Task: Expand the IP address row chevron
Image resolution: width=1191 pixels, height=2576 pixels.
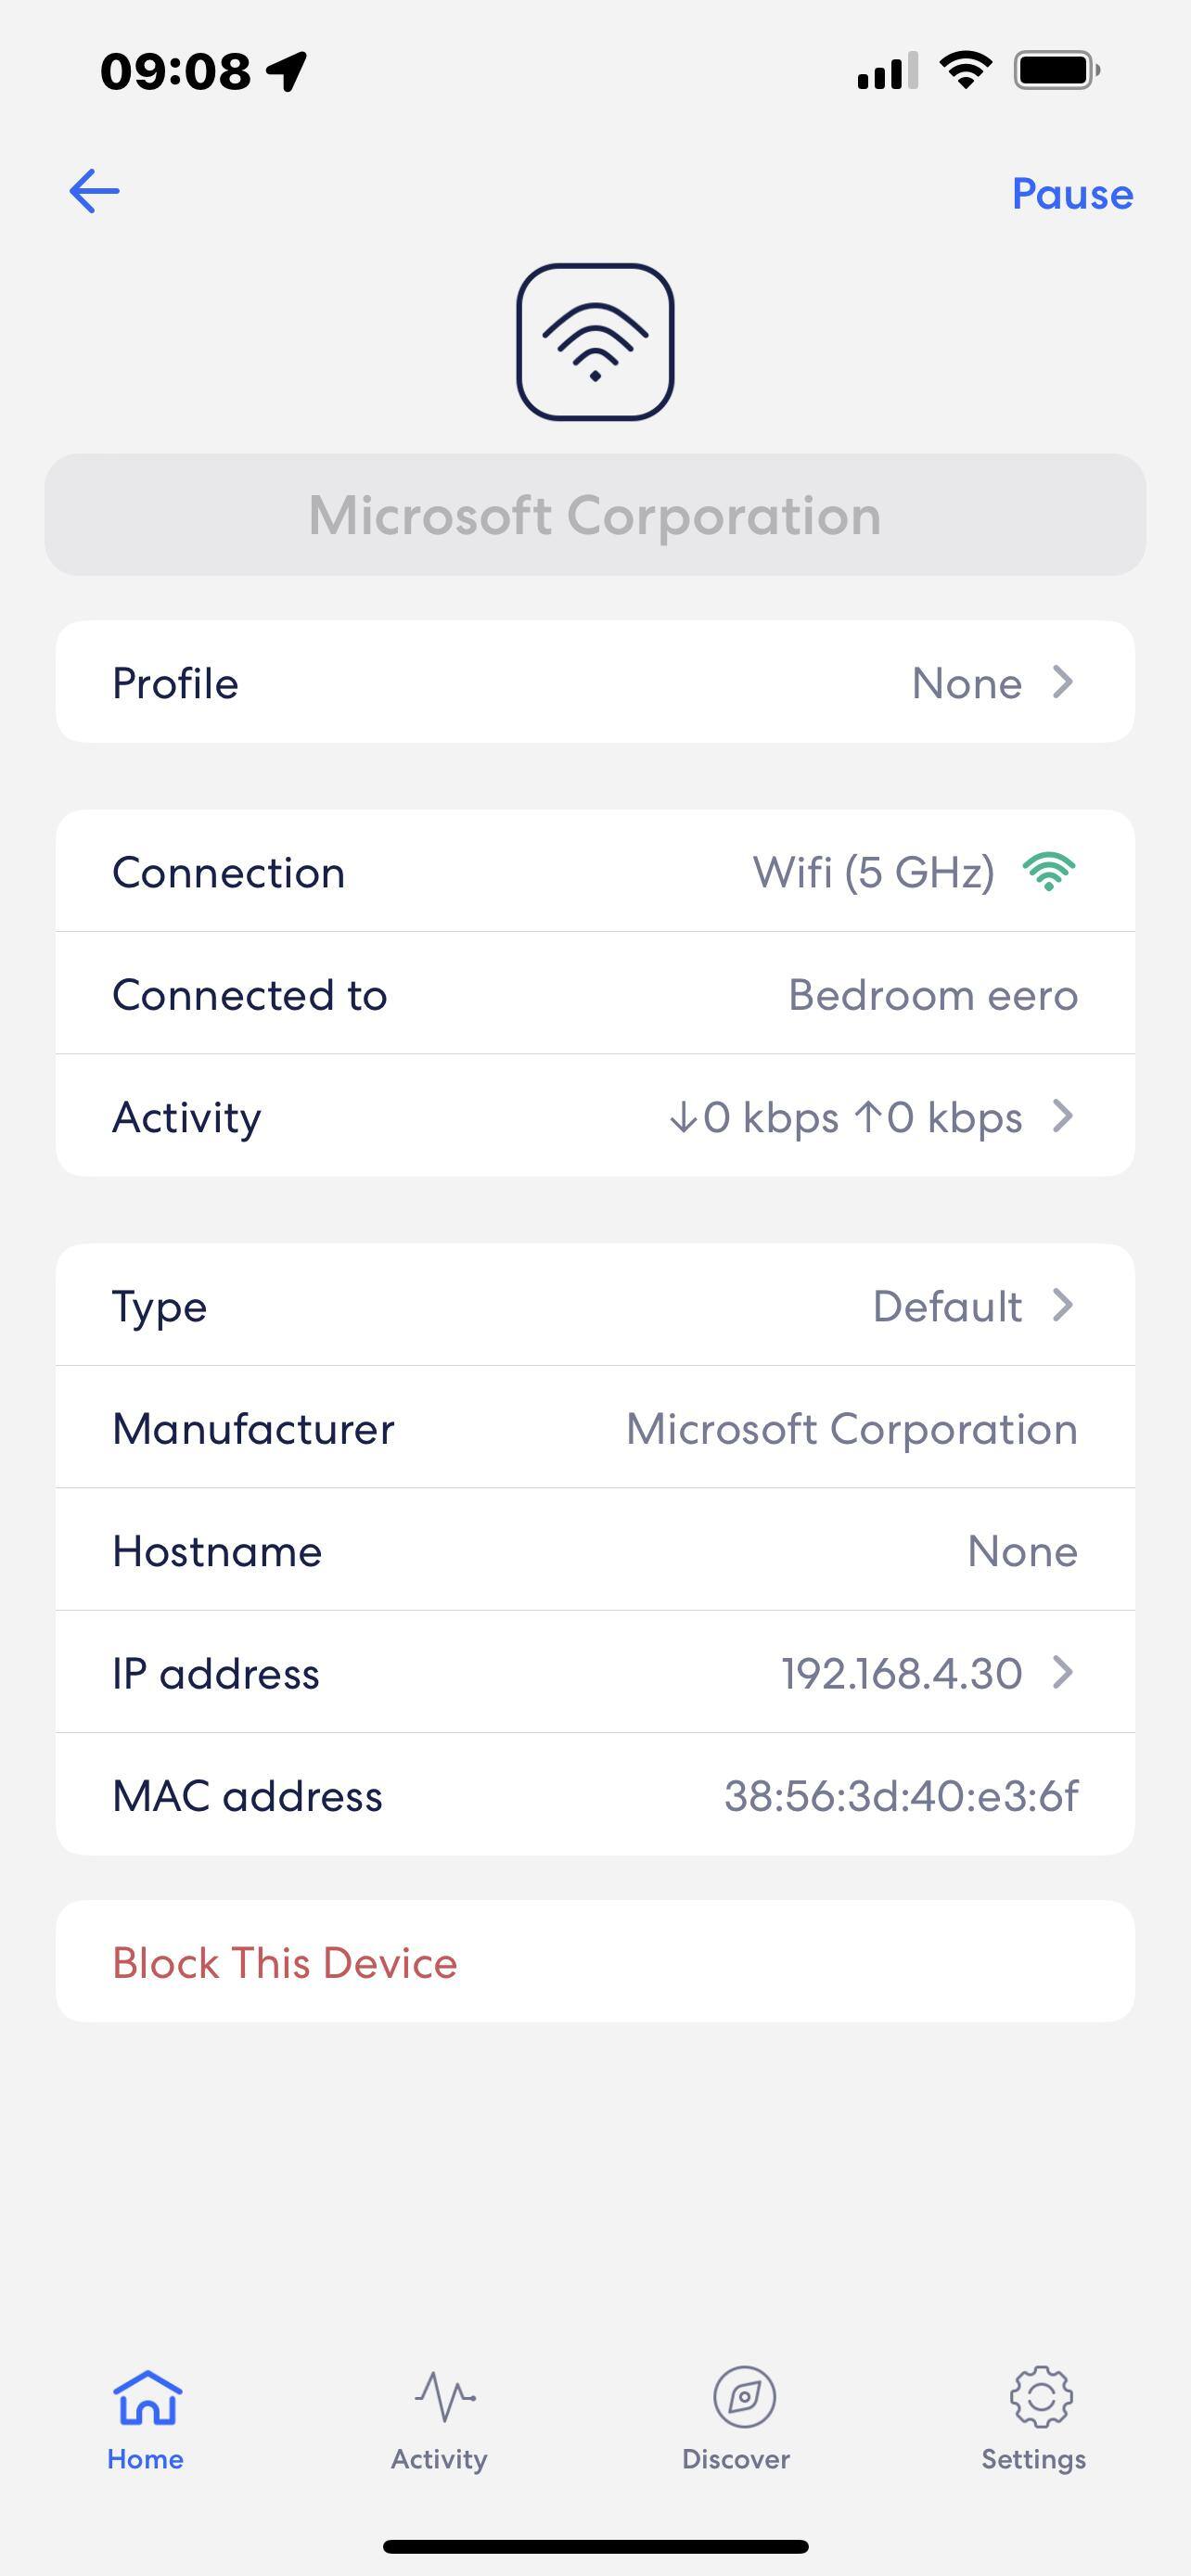Action: click(1062, 1672)
